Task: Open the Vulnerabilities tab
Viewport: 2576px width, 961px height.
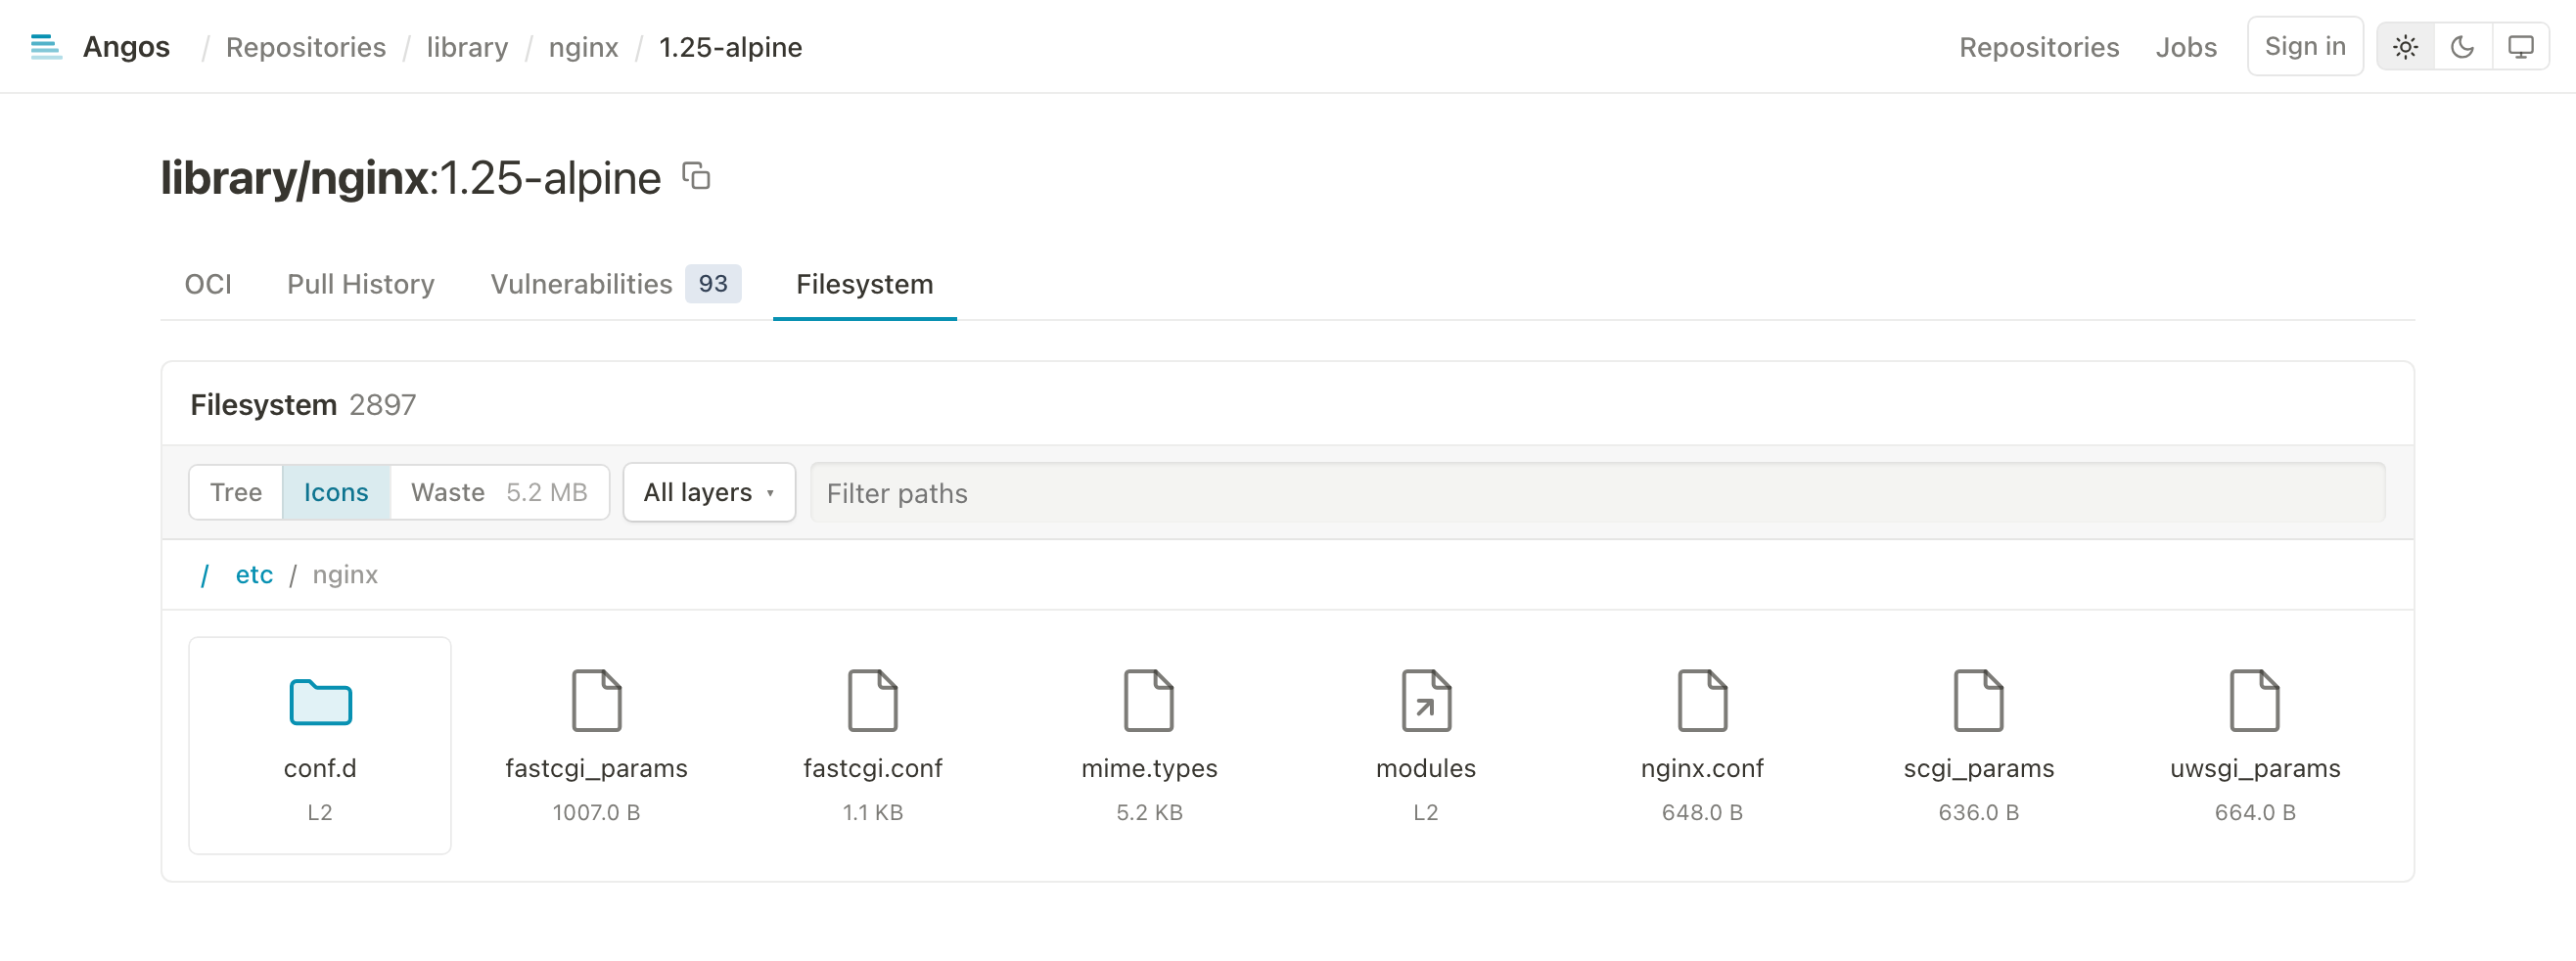Action: point(615,284)
